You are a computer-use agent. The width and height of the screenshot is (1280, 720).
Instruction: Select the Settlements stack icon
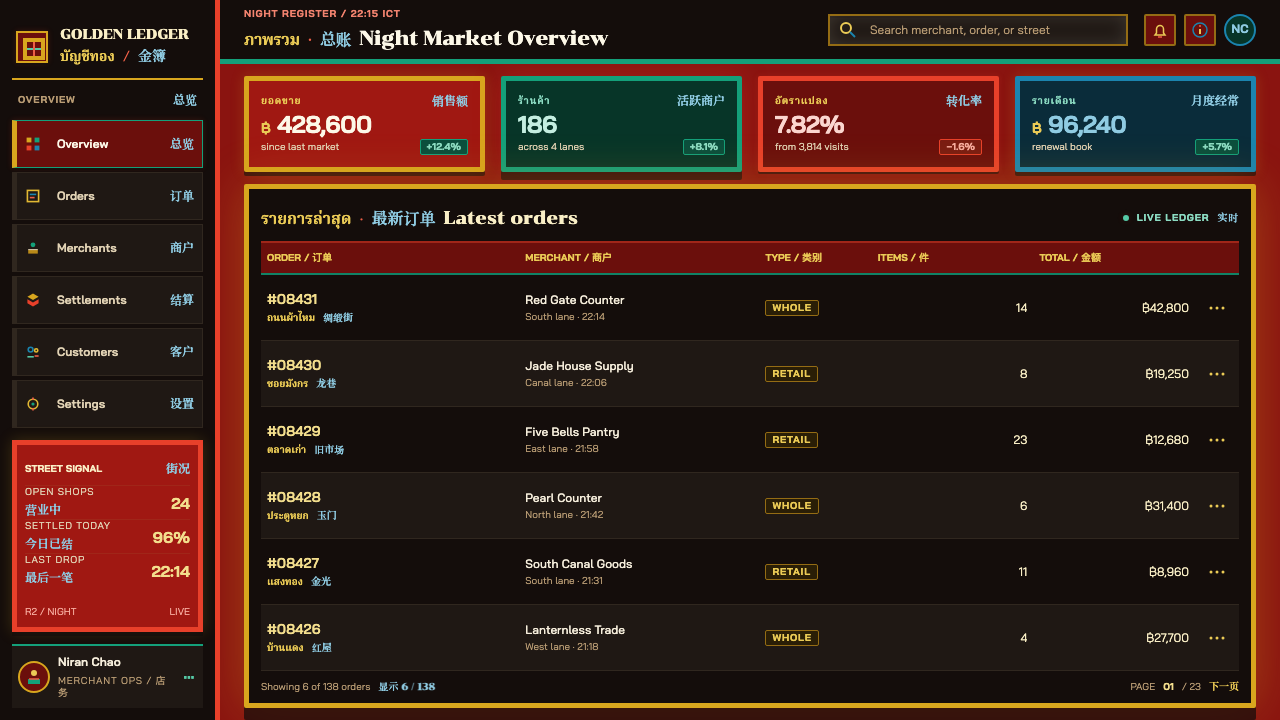[33, 300]
